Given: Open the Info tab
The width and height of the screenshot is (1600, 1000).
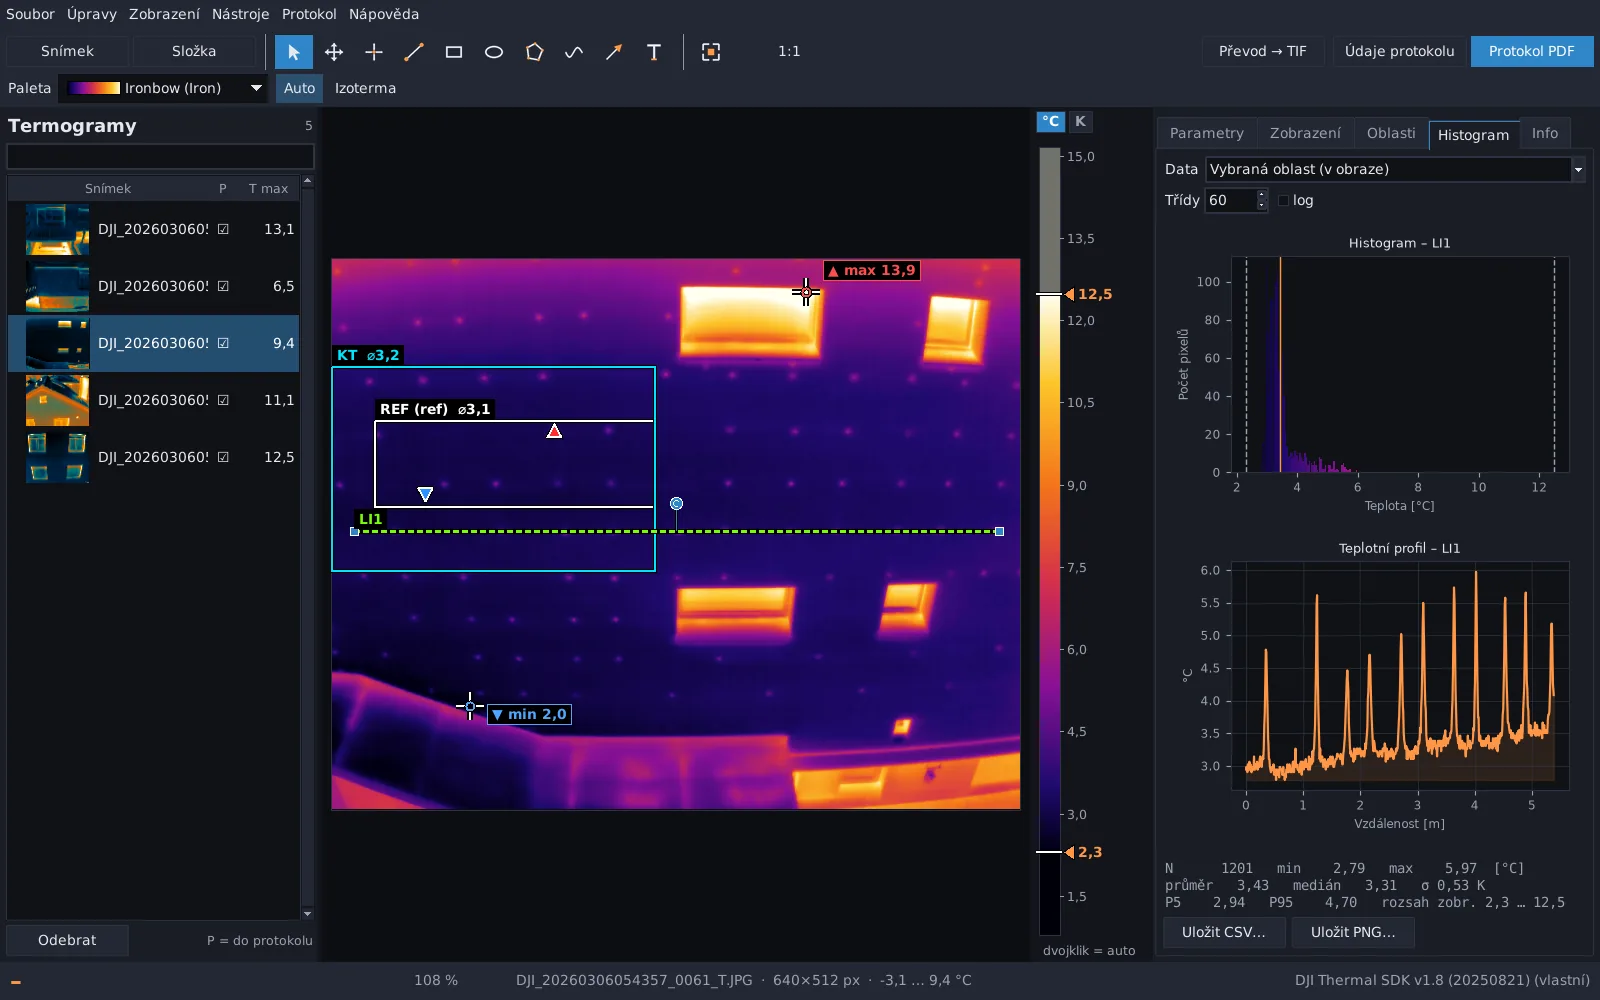Looking at the screenshot, I should 1545,133.
